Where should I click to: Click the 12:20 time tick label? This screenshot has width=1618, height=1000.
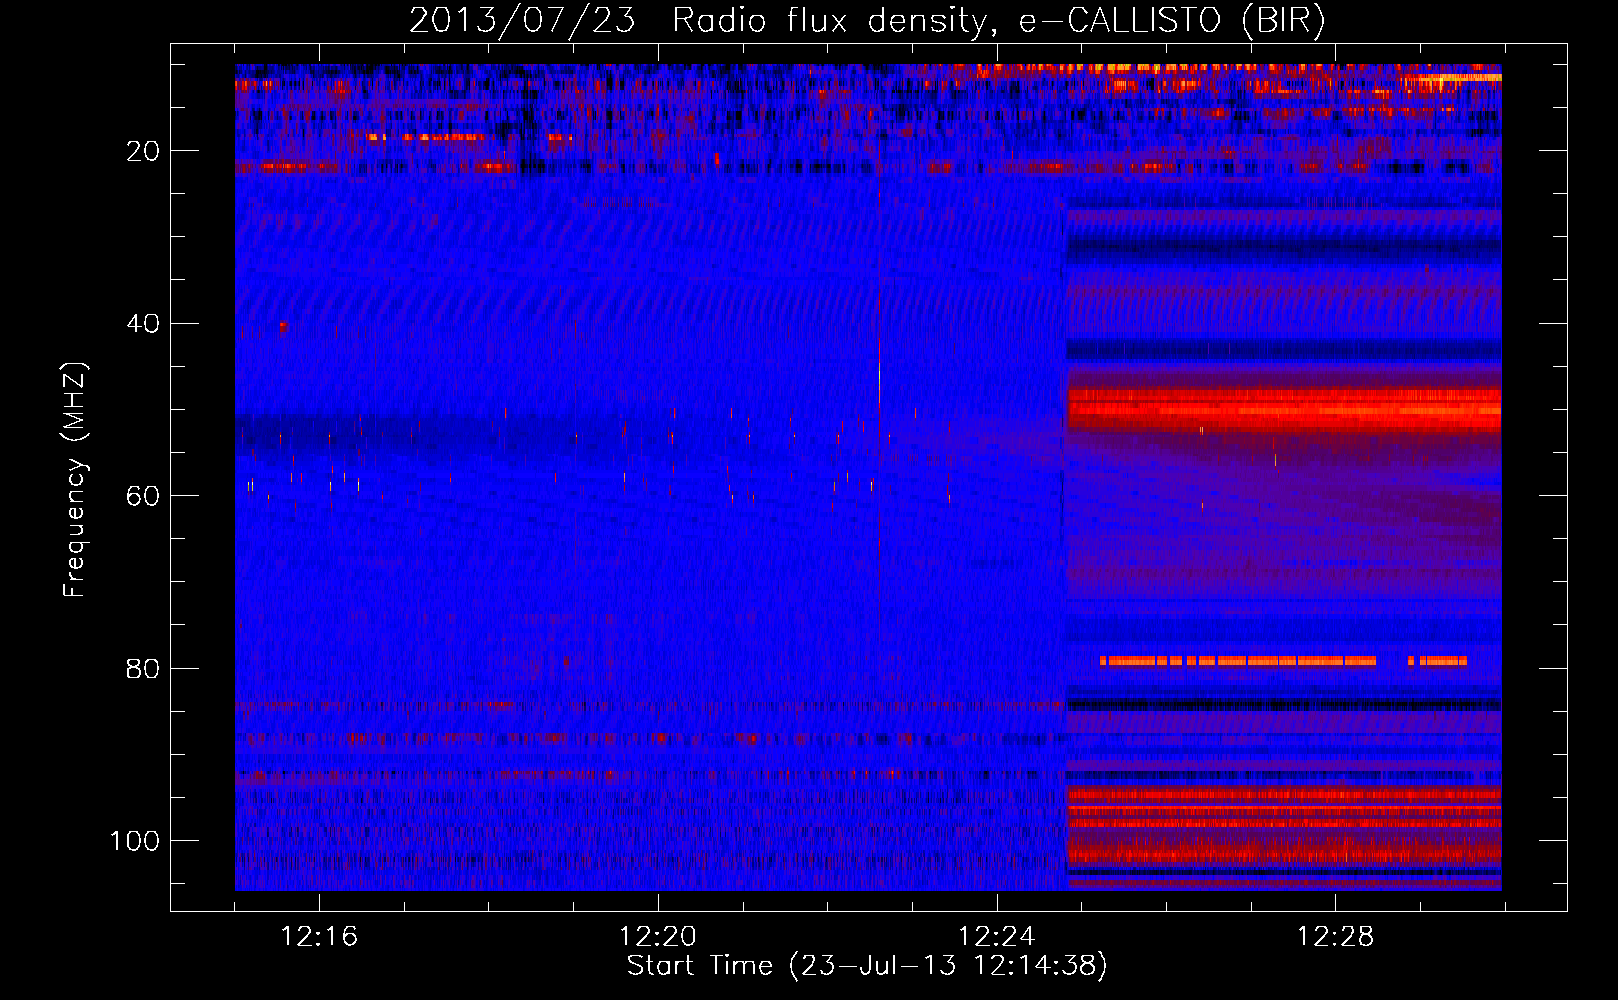tap(658, 937)
